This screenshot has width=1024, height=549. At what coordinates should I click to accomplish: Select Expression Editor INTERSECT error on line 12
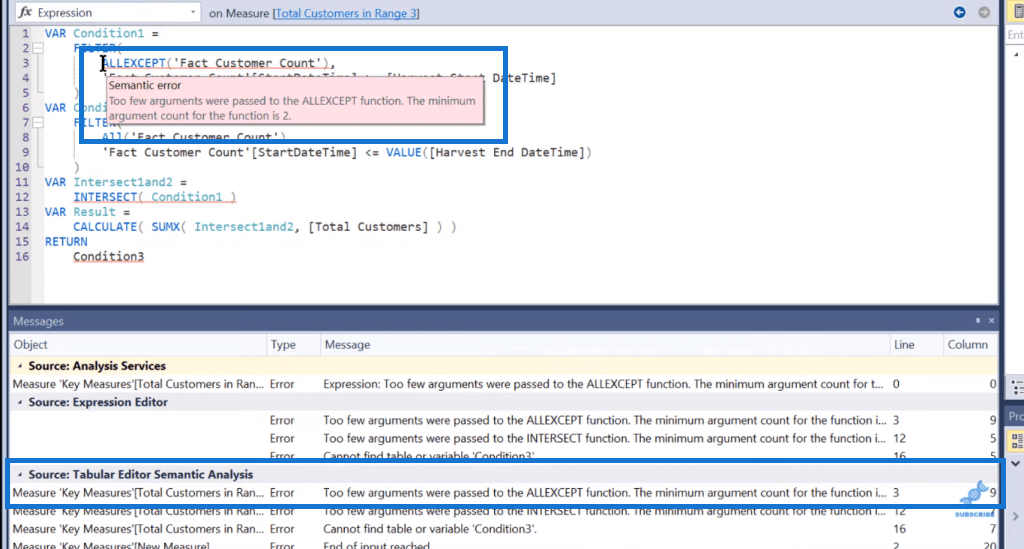(504, 439)
